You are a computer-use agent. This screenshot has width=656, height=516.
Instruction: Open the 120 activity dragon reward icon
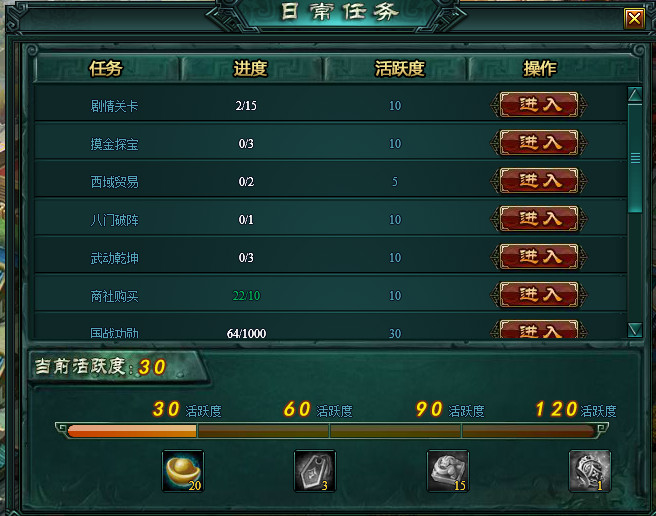tap(589, 471)
